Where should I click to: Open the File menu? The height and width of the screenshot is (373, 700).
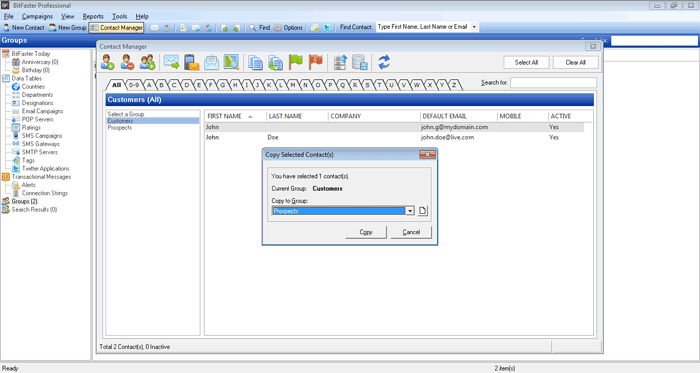coord(8,17)
